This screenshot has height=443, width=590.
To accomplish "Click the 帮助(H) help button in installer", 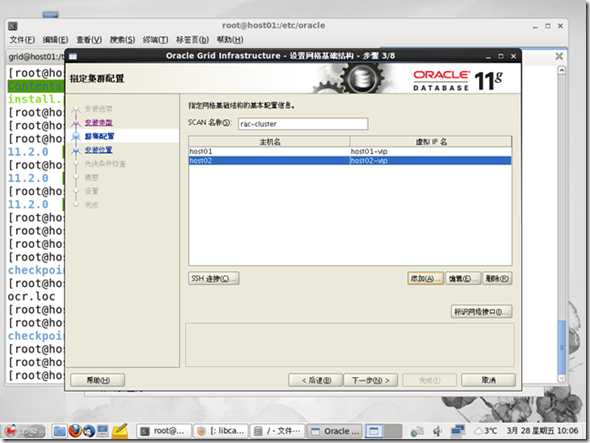I will pos(97,381).
